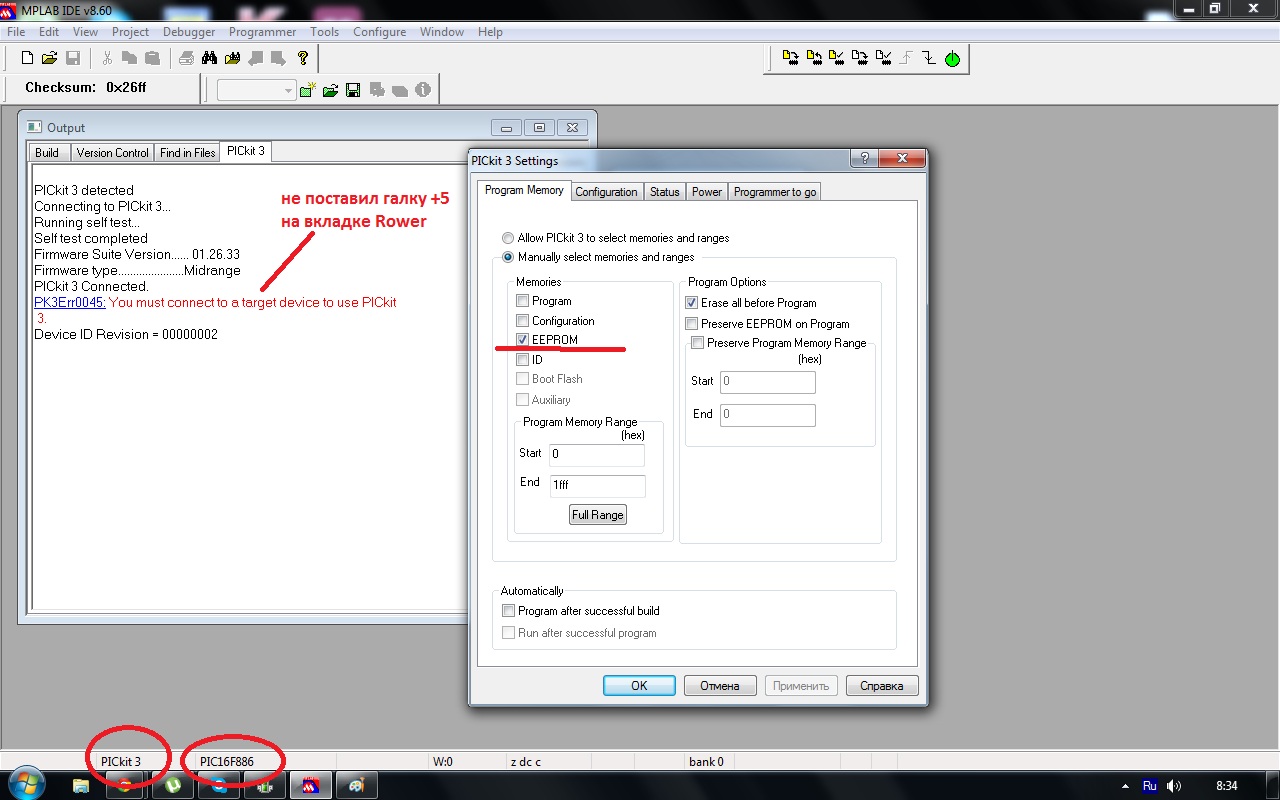
Task: Click the Find binoculars toolbar icon
Action: tap(209, 58)
